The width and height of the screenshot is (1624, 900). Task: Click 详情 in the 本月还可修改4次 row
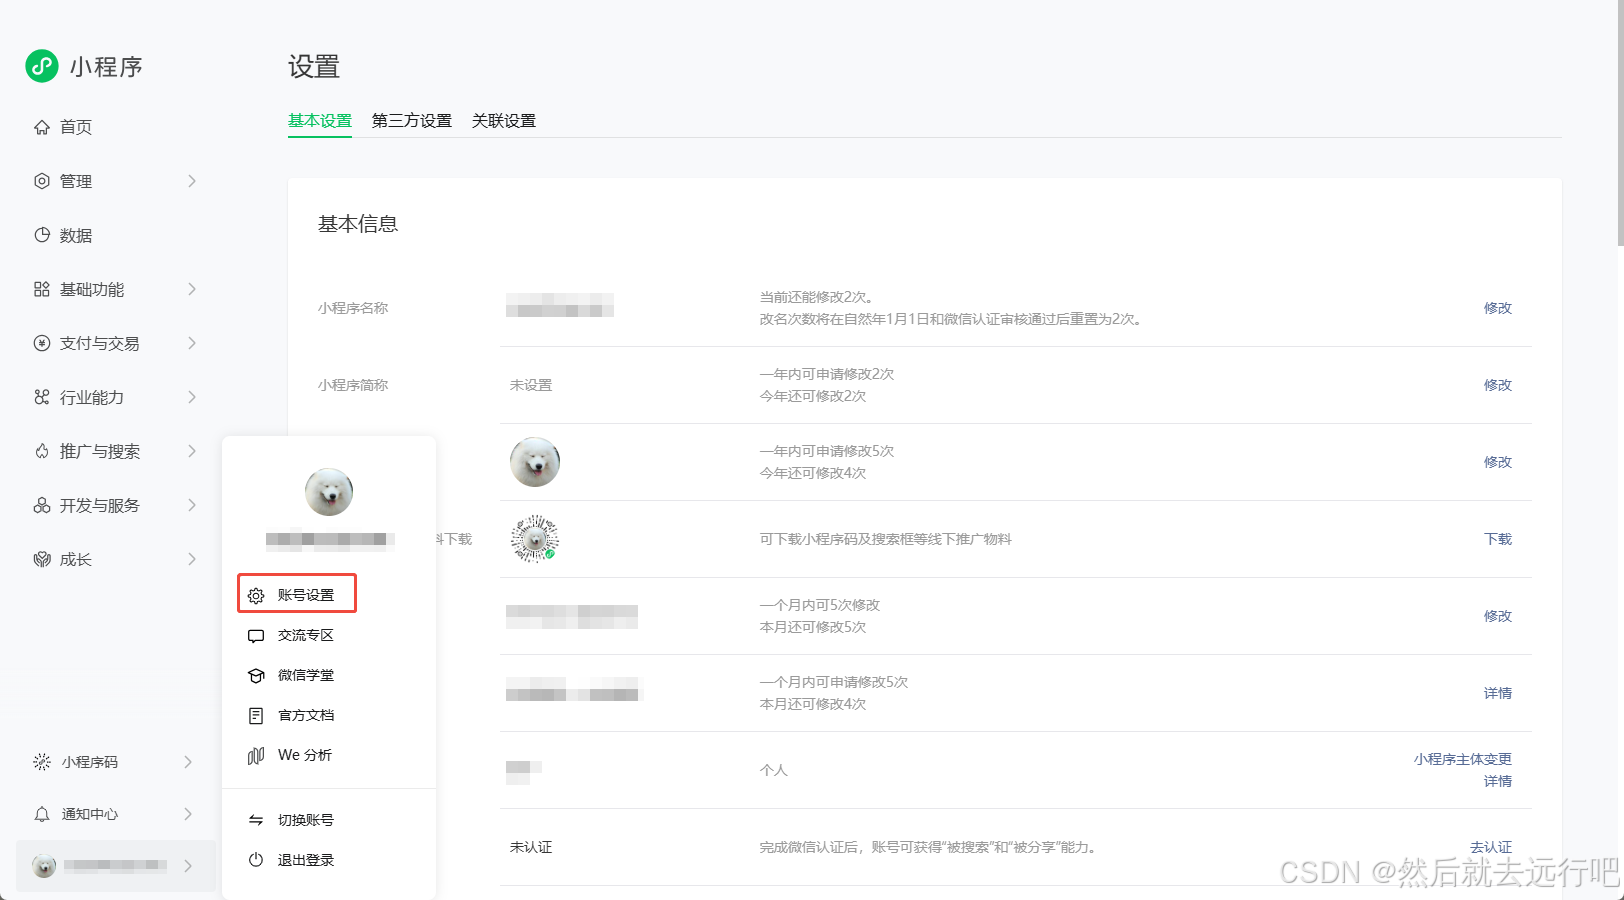click(1498, 693)
